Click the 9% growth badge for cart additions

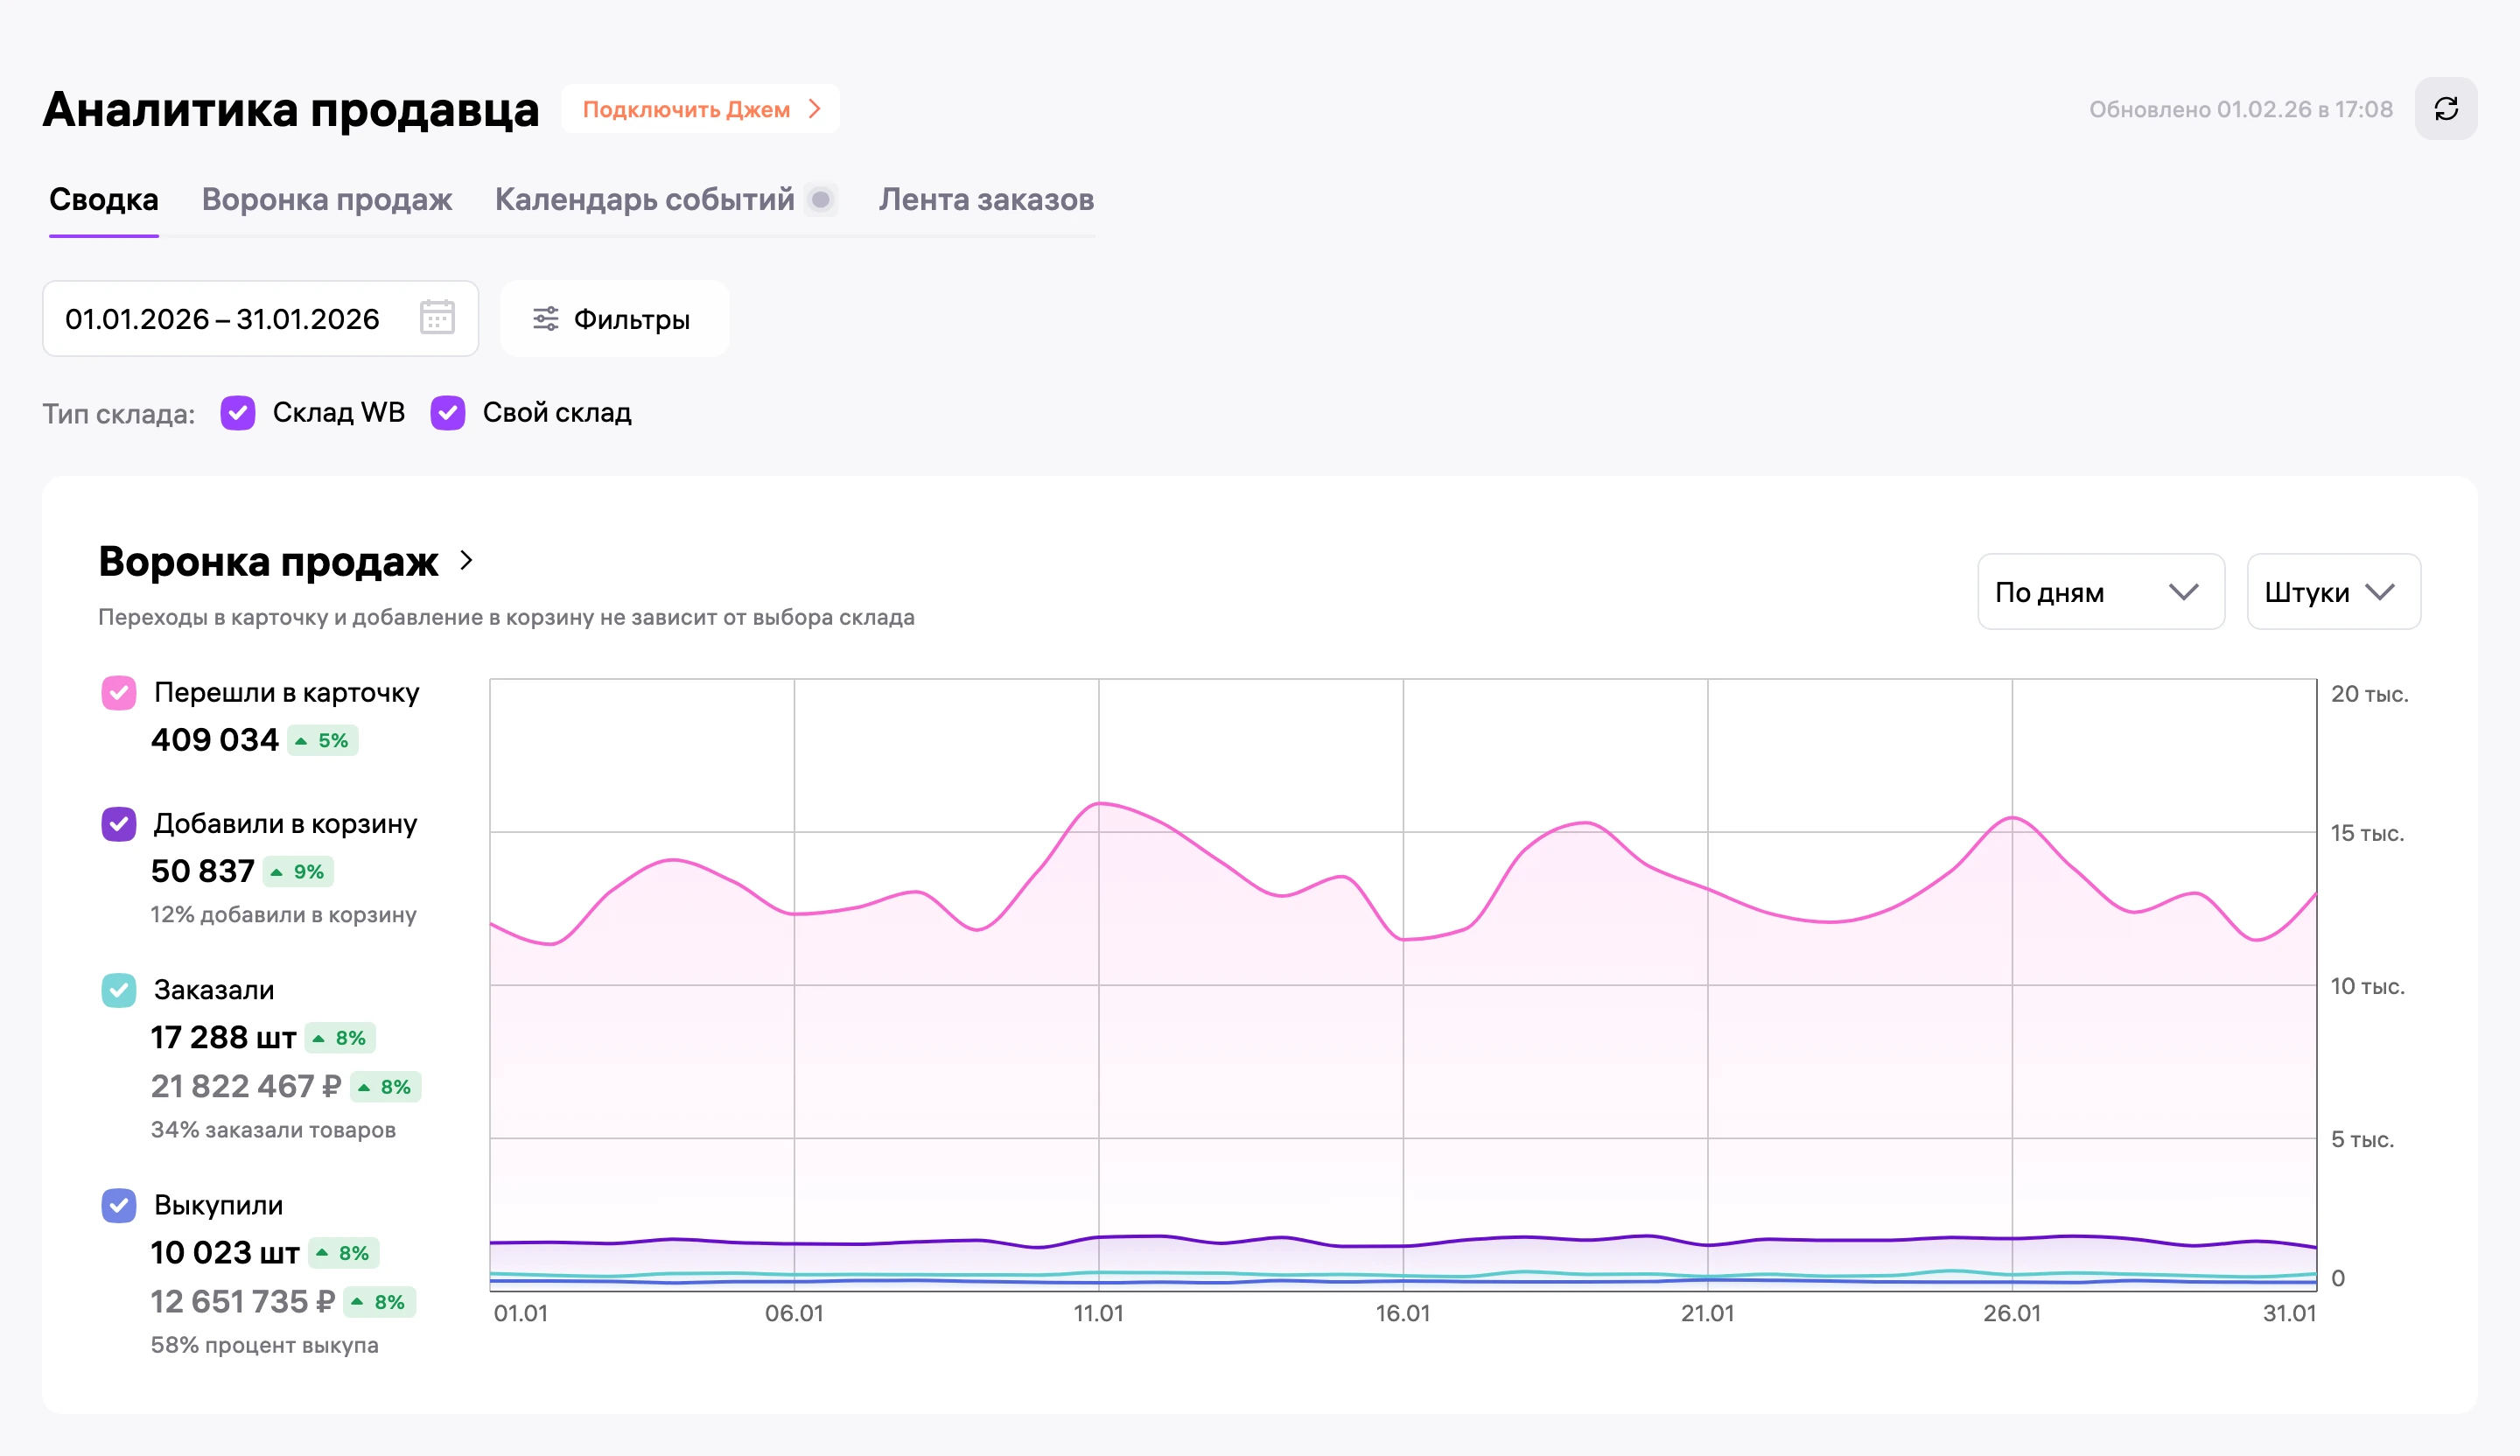pyautogui.click(x=298, y=872)
